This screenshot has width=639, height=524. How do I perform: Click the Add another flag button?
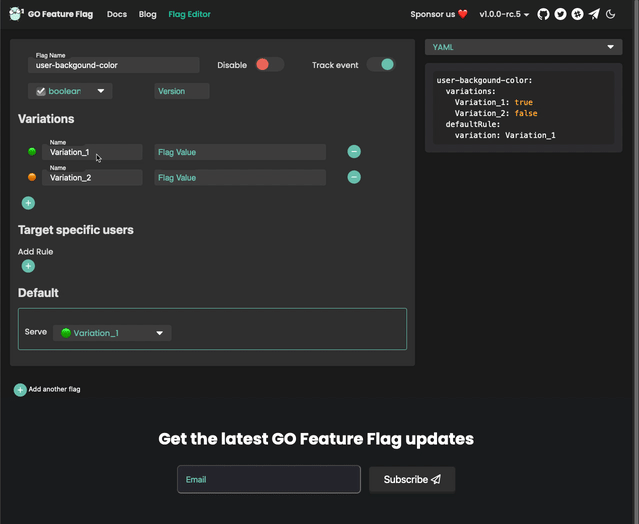(x=47, y=389)
